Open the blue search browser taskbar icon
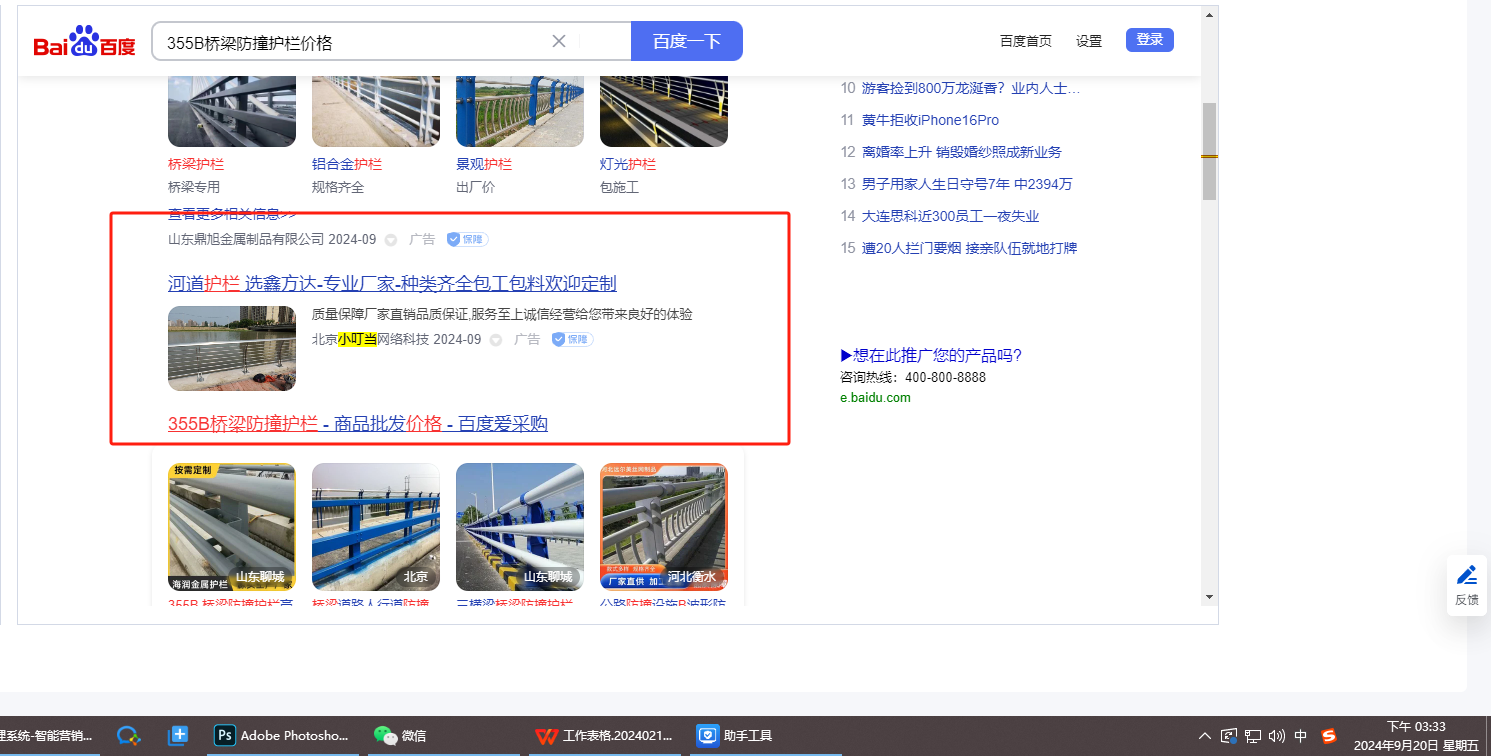 pos(128,736)
